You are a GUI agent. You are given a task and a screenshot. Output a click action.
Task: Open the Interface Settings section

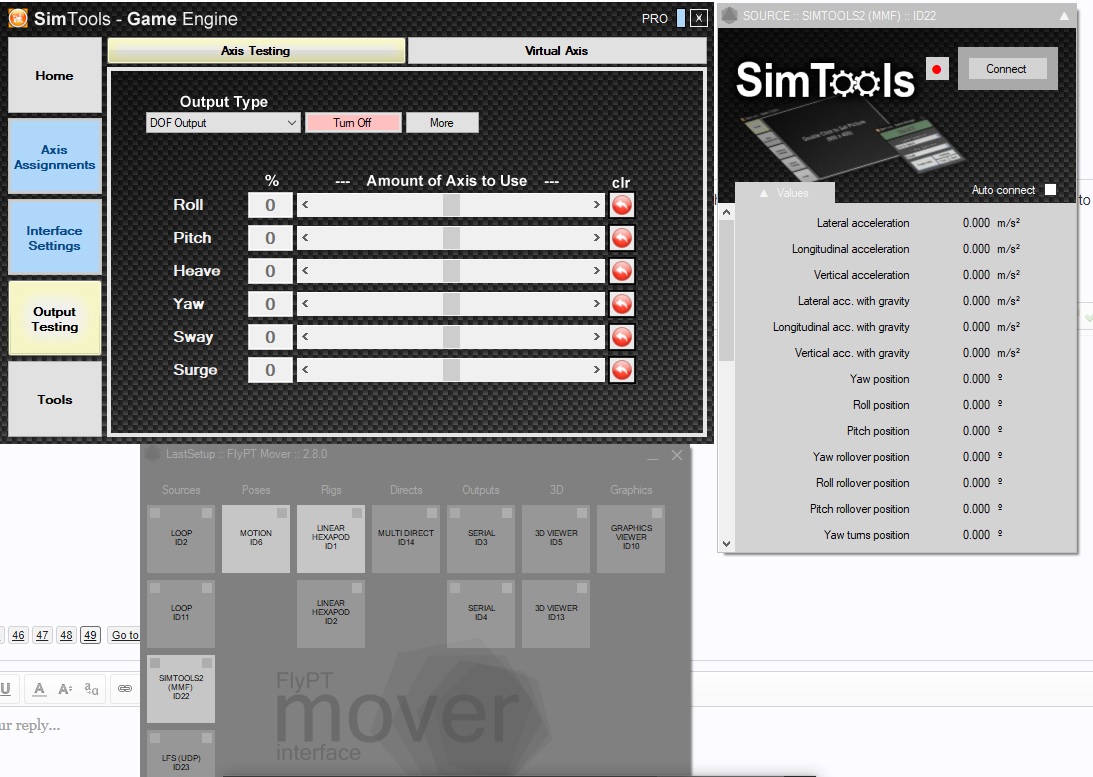(x=54, y=238)
